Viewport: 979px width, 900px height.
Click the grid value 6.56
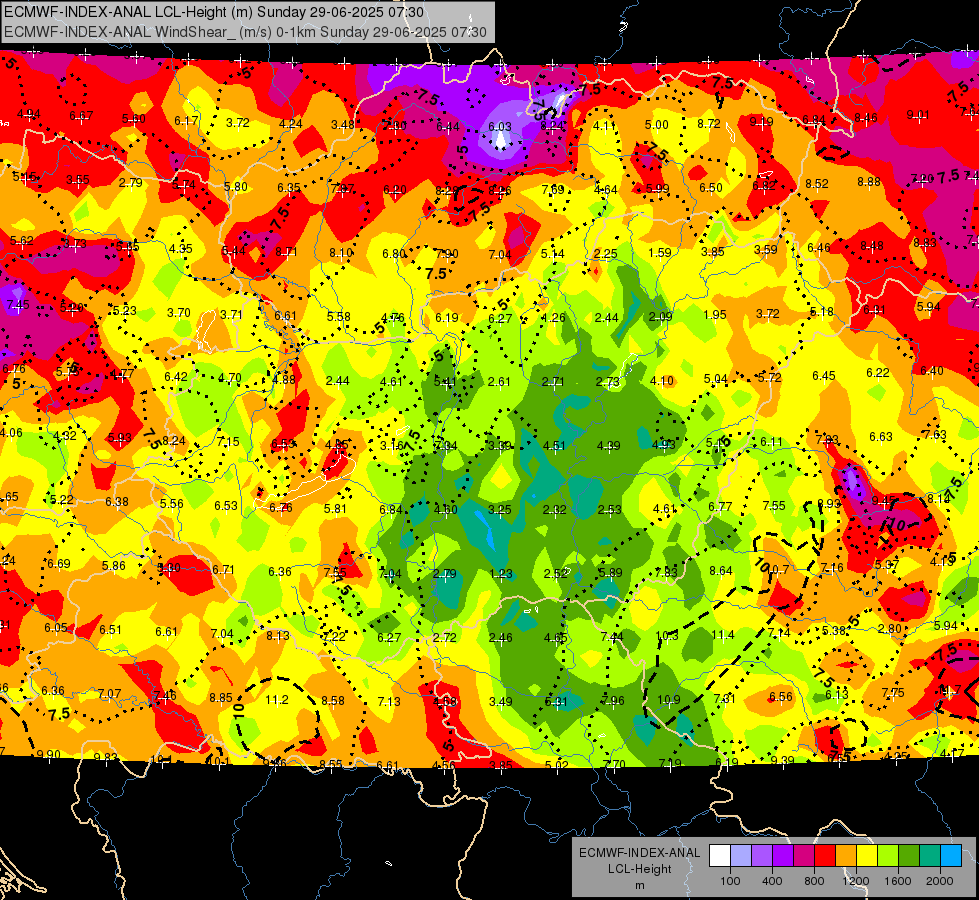[781, 696]
